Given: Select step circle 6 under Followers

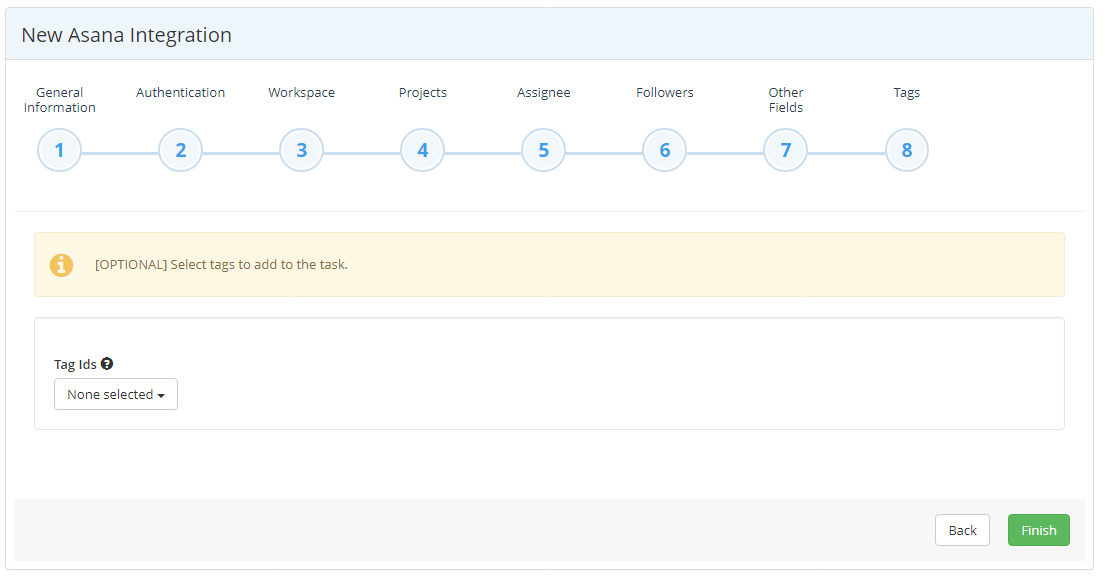Looking at the screenshot, I should click(x=664, y=149).
